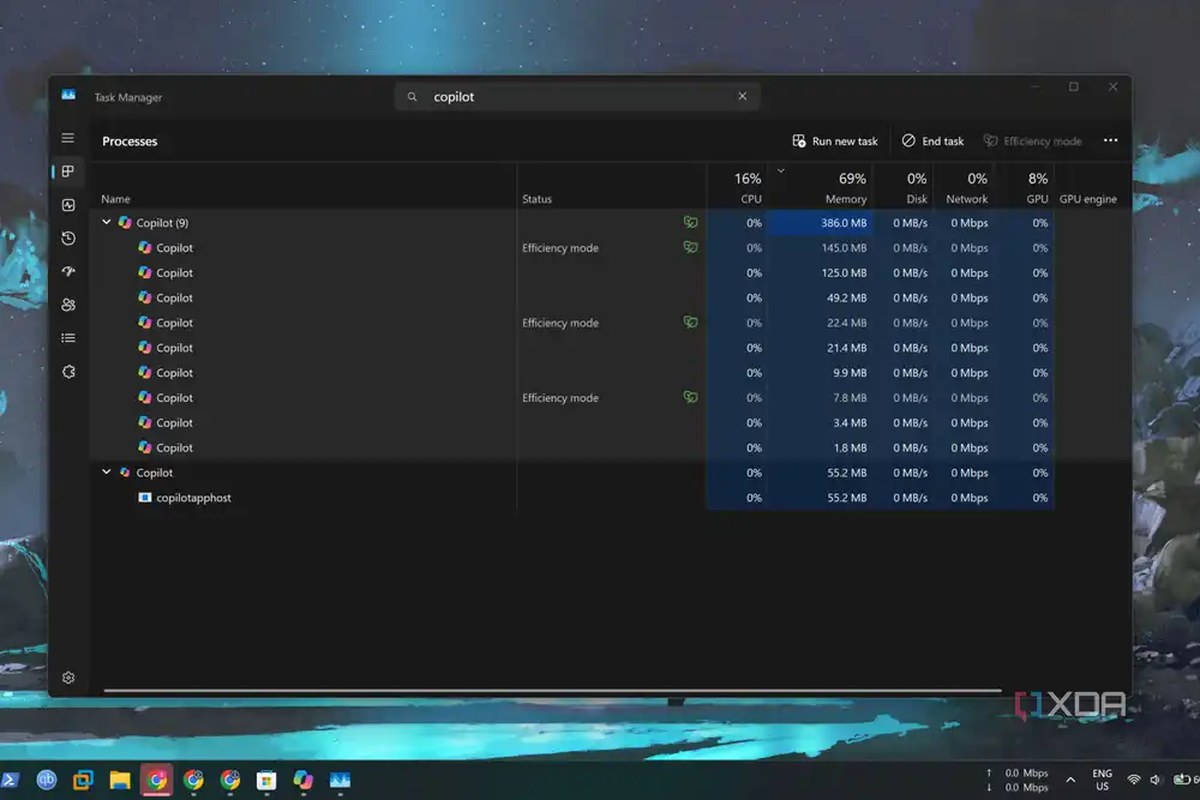Viewport: 1200px width, 800px height.
Task: Click the leaf icon on the 145.0 MB row
Action: click(x=690, y=247)
